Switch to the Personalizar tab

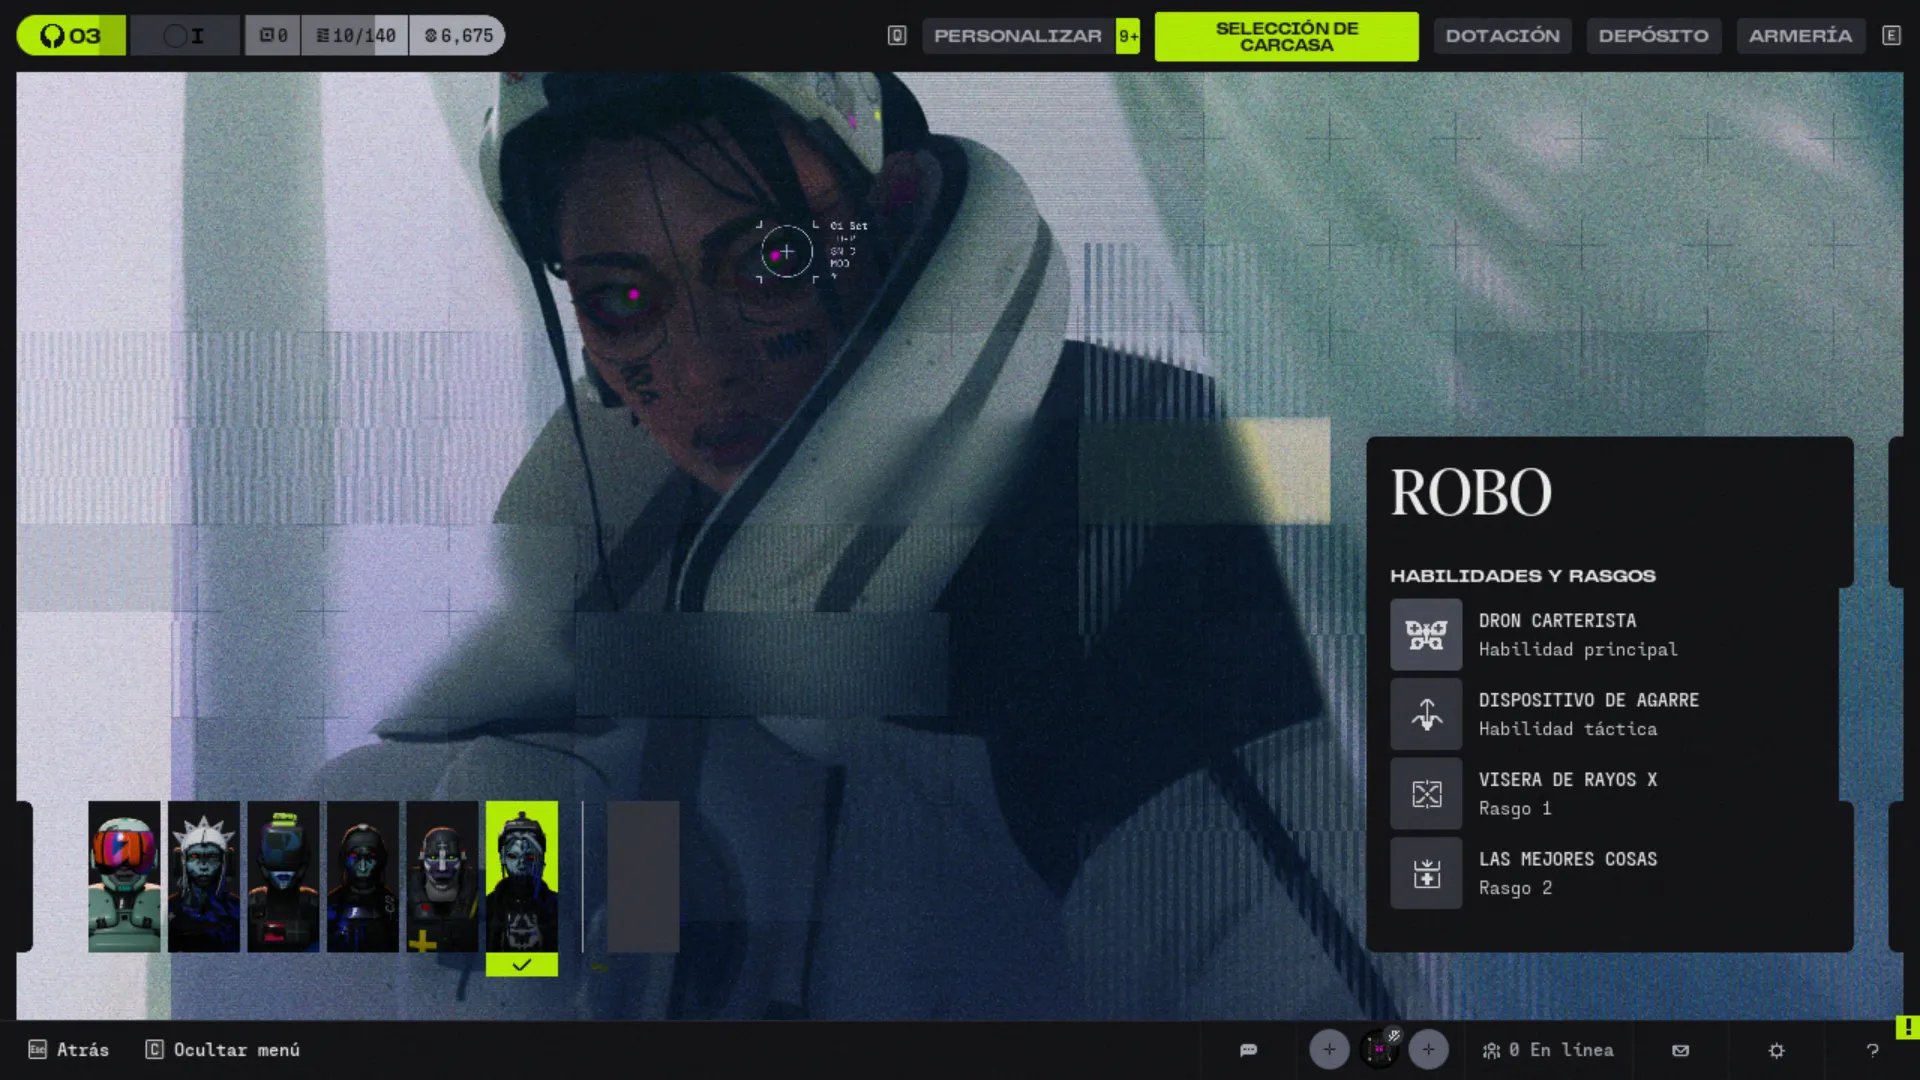pos(1017,36)
